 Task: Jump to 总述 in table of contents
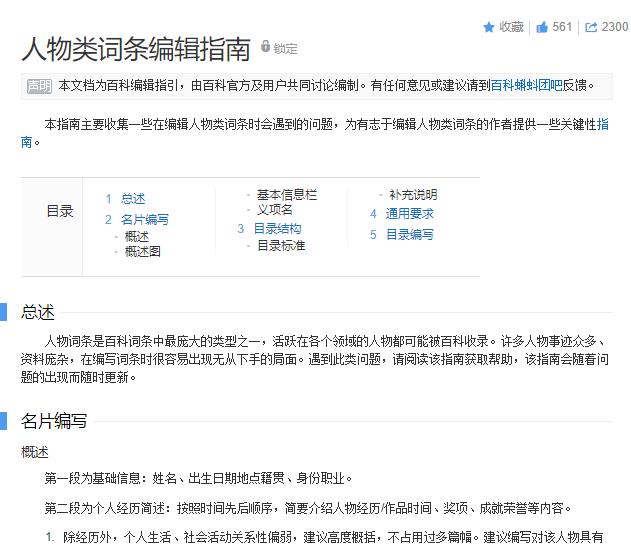133,199
